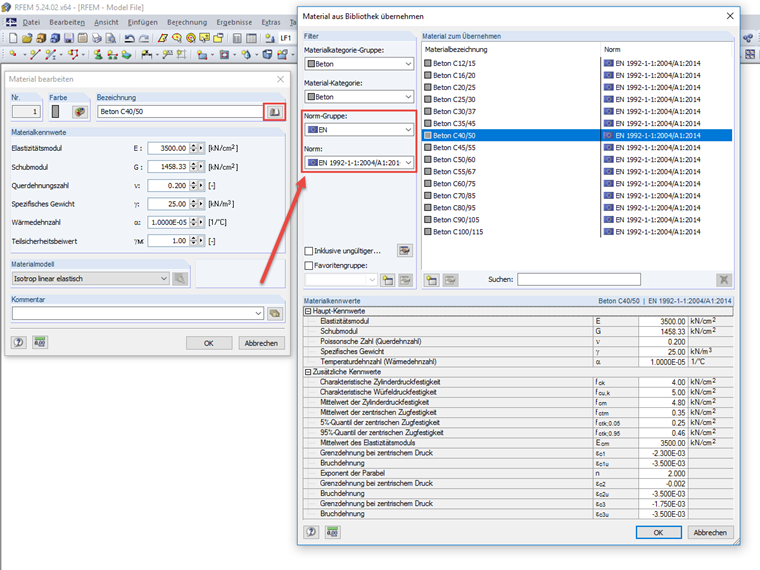Enable Inklusive ungültiger checkbox

(x=308, y=251)
